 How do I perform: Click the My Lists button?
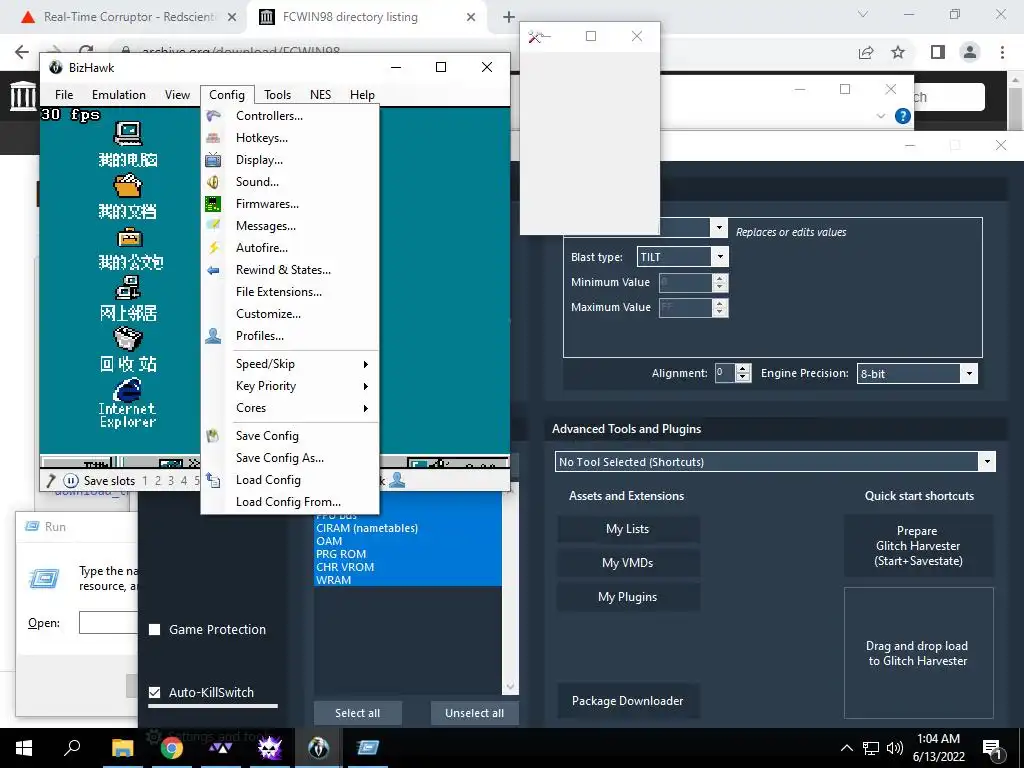pyautogui.click(x=628, y=529)
